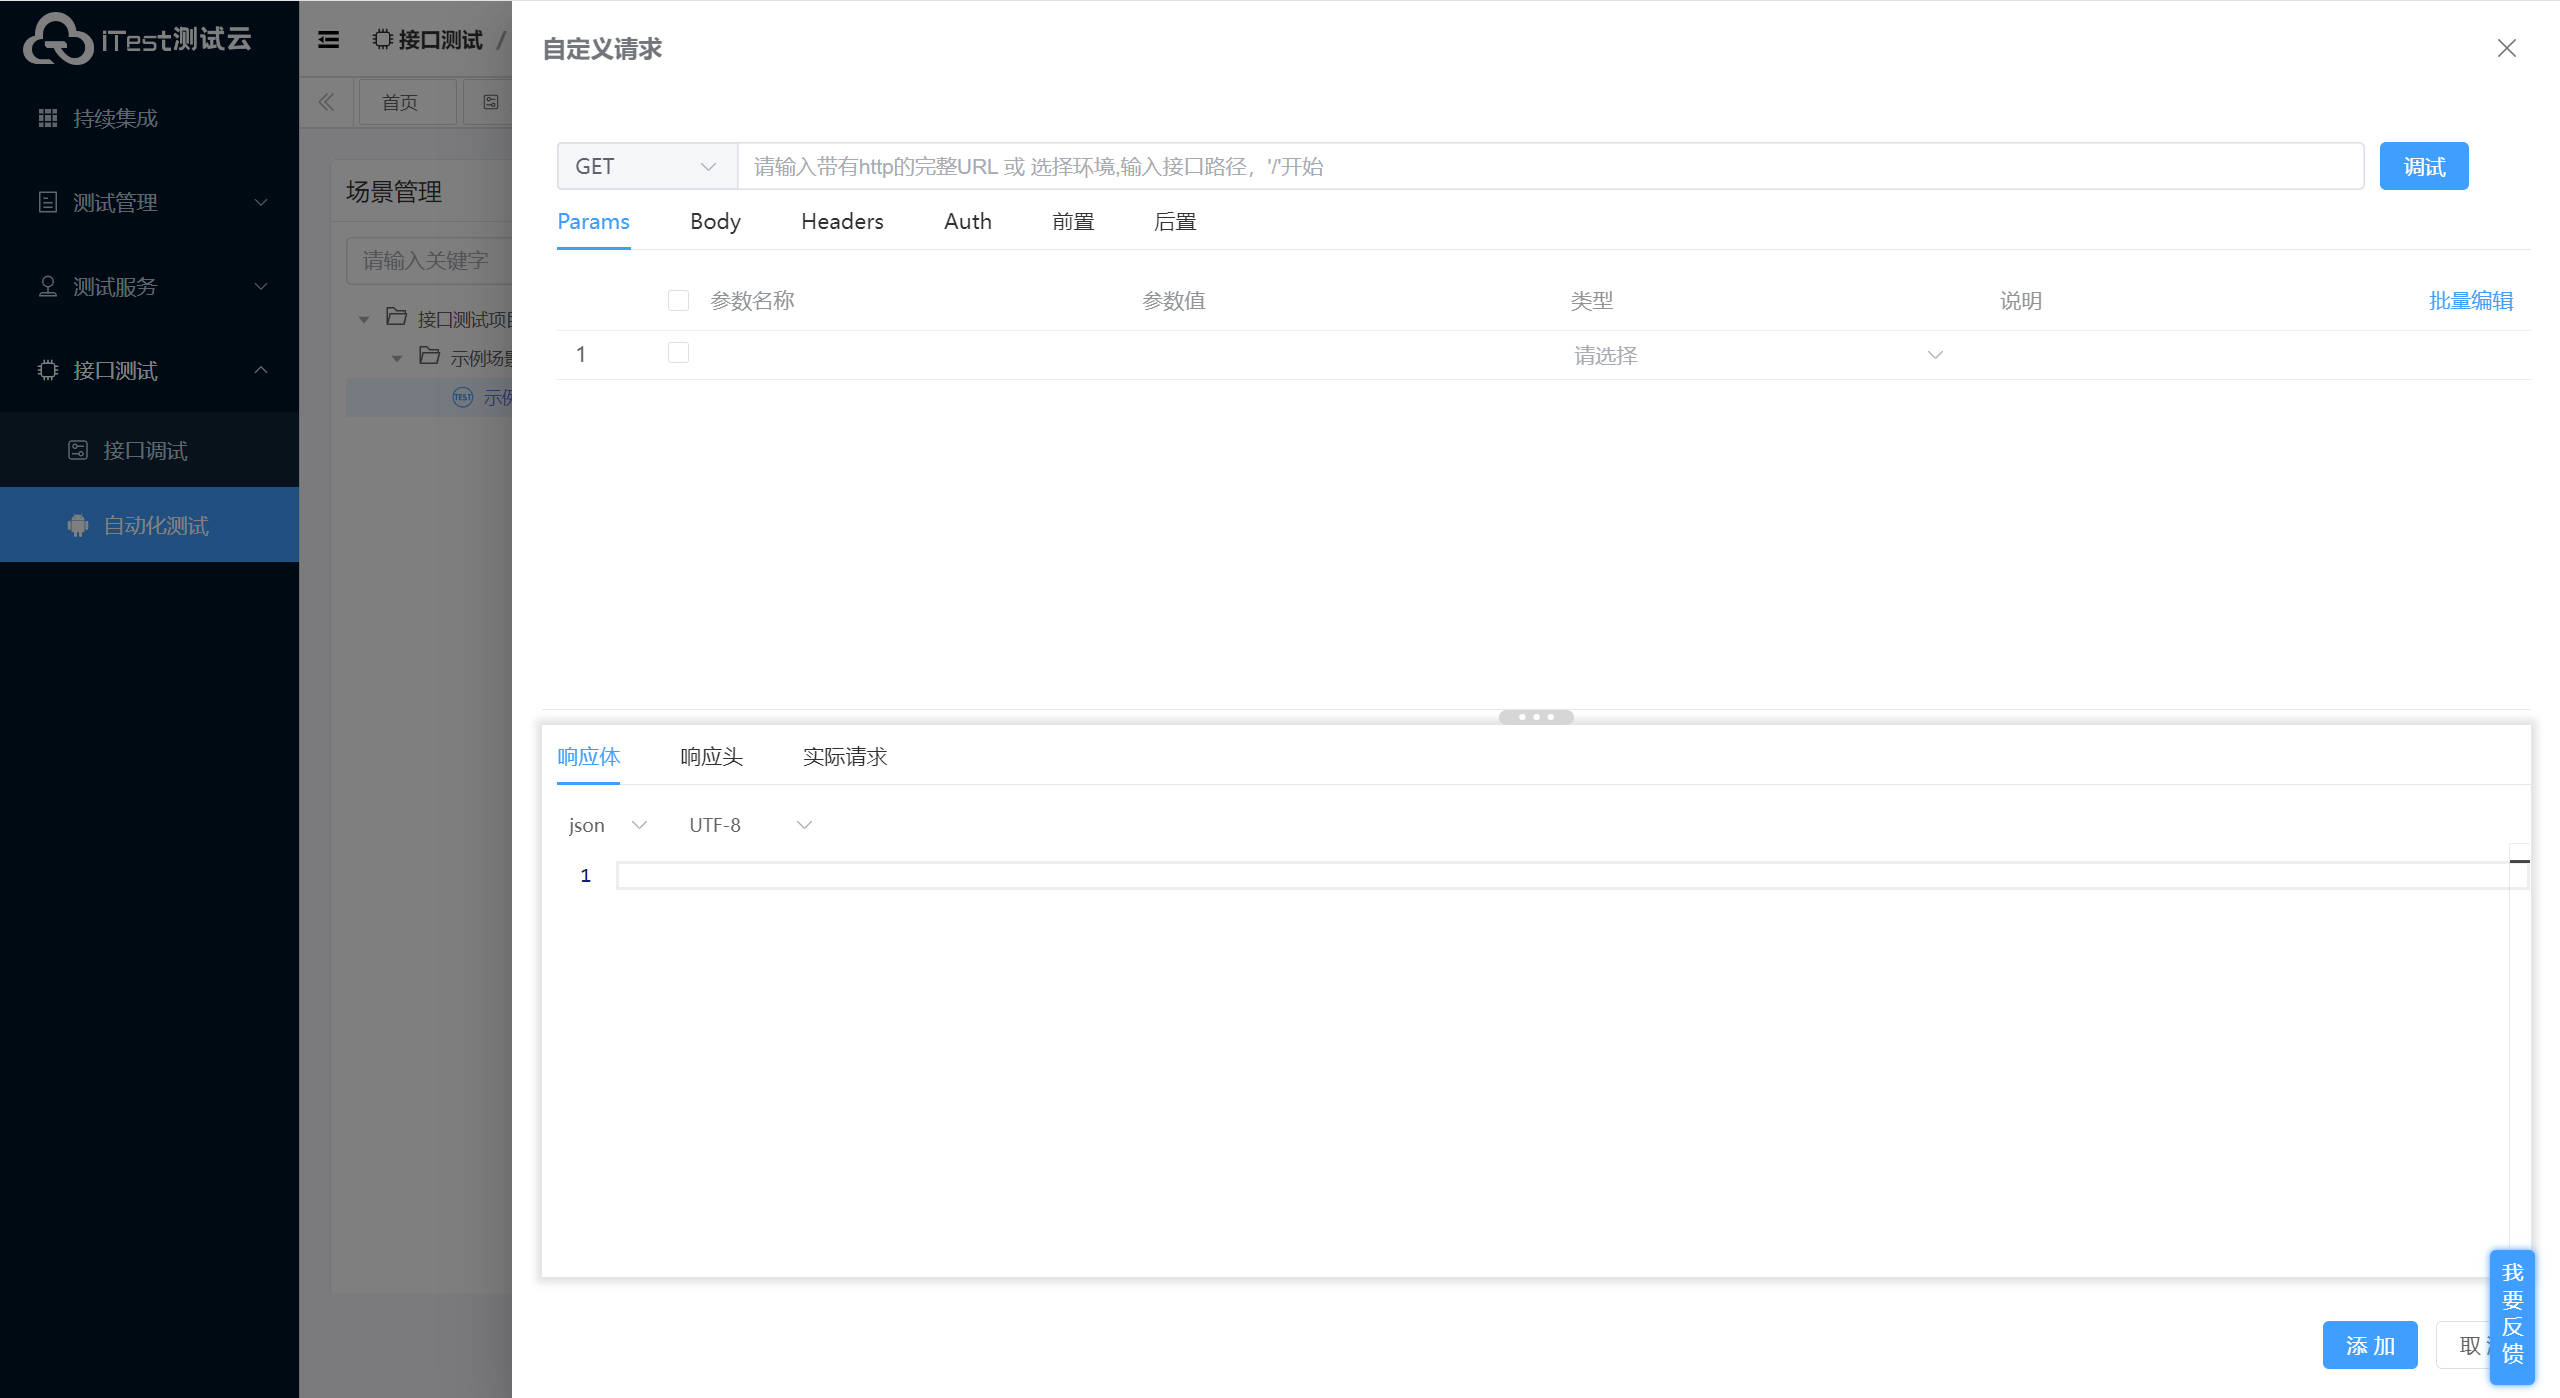Screen dimensions: 2560x1398
Task: Switch to the 响应头 tab
Action: pos(711,757)
